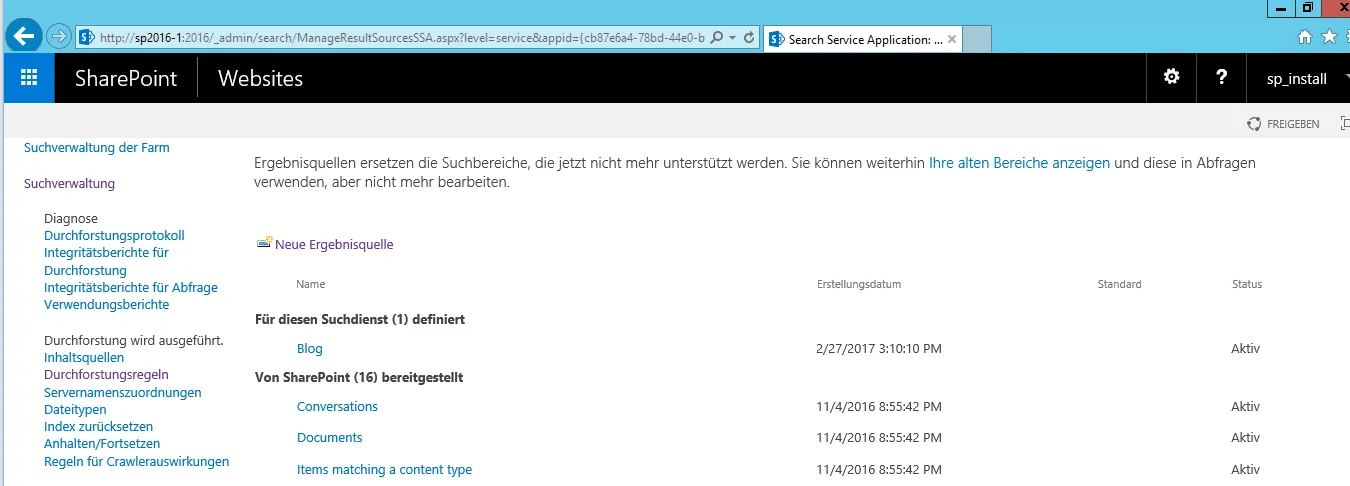Open the help question mark

pos(1222,78)
